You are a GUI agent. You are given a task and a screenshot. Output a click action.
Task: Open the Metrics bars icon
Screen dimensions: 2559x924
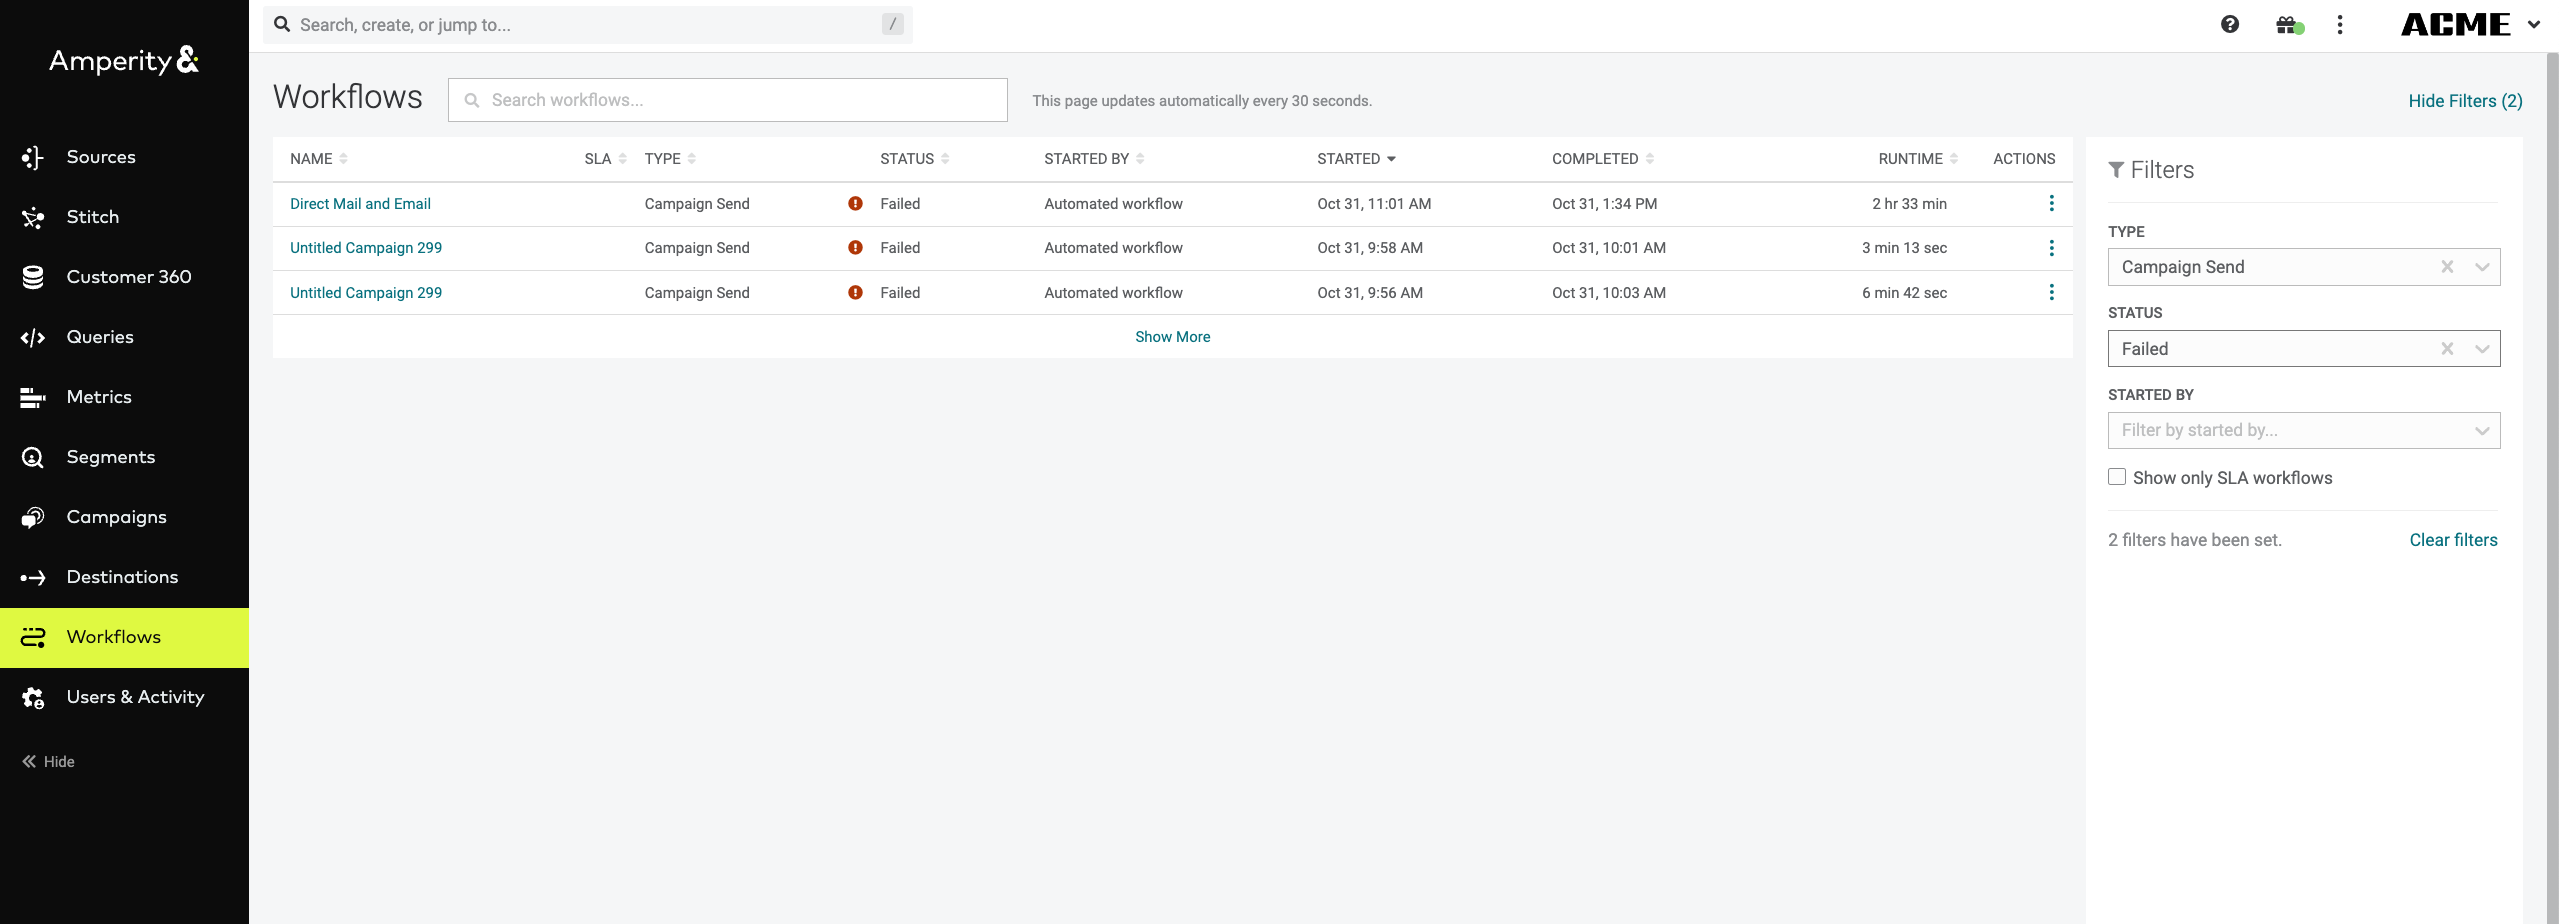33,397
